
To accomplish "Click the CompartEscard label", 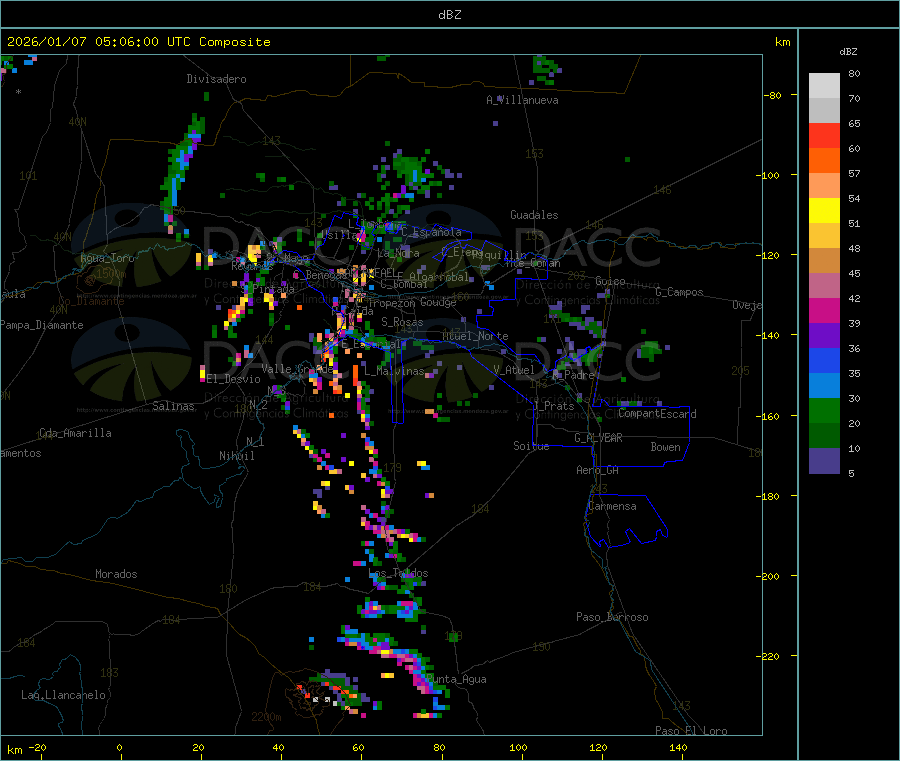I will coord(657,414).
